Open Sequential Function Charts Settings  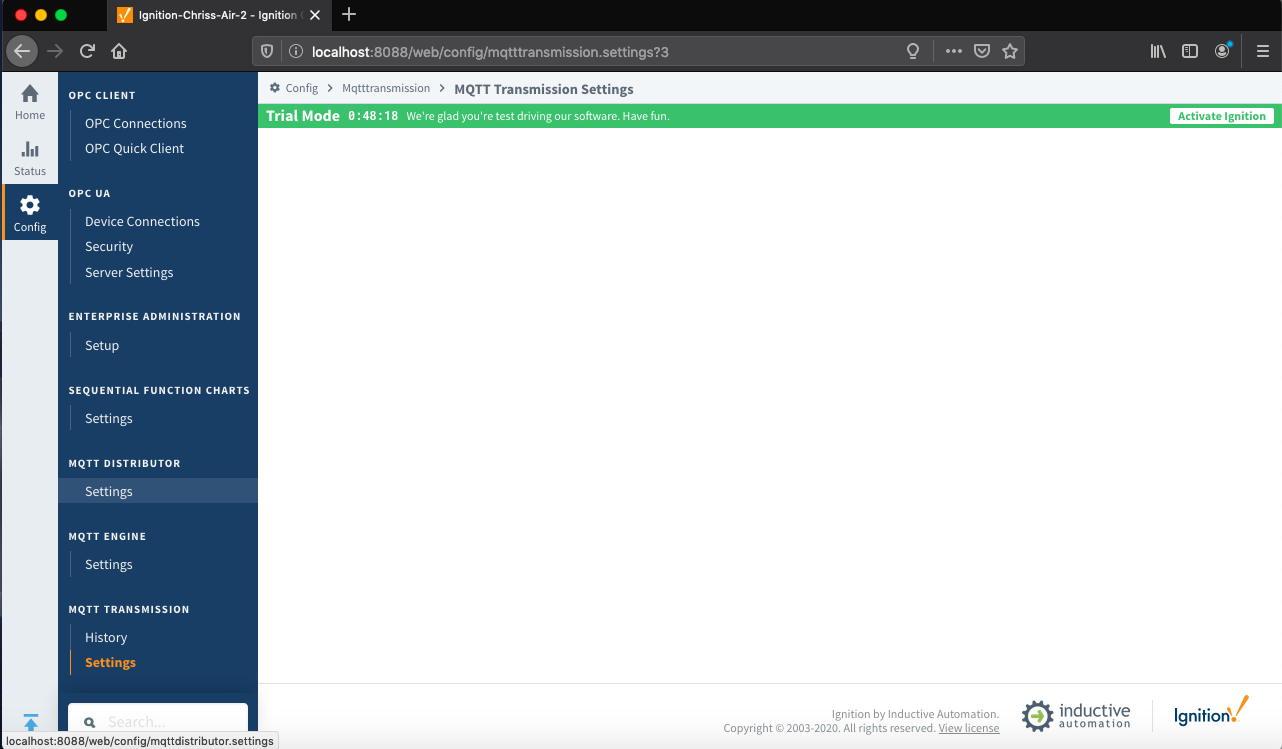coord(109,418)
